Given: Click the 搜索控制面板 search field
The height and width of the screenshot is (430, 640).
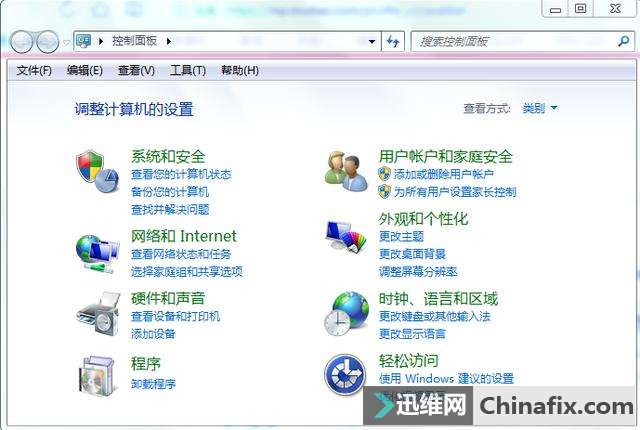Looking at the screenshot, I should coord(514,41).
